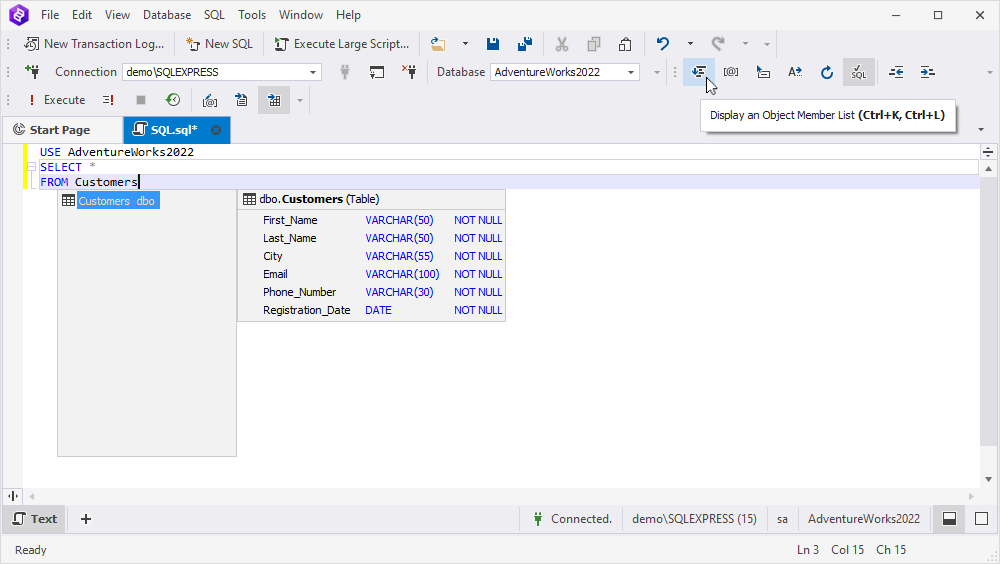1000x564 pixels.
Task: Click the single-pane layout icon in status bar
Action: pyautogui.click(x=982, y=519)
